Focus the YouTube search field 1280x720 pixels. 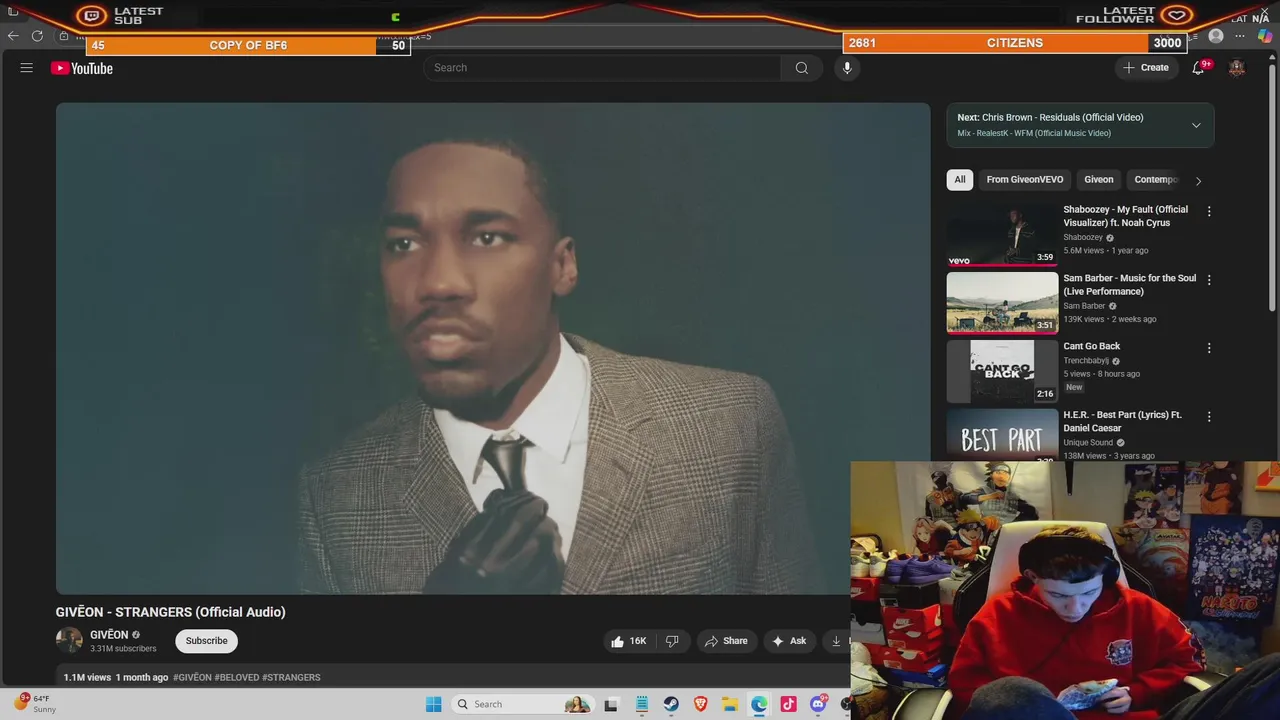point(602,68)
